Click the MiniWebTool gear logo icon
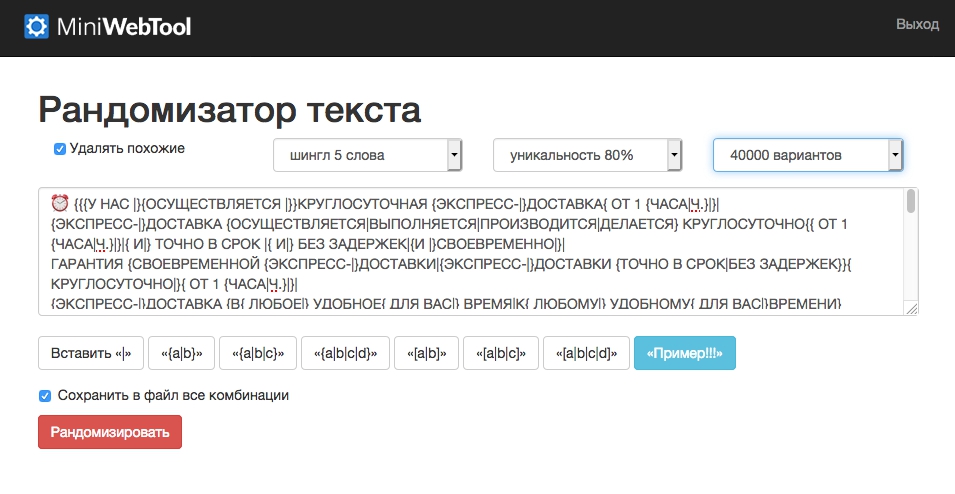955x494 pixels. [37, 27]
